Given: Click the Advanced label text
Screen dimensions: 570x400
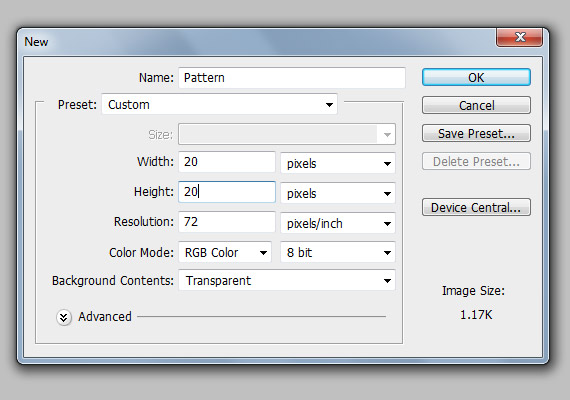Looking at the screenshot, I should (x=105, y=317).
